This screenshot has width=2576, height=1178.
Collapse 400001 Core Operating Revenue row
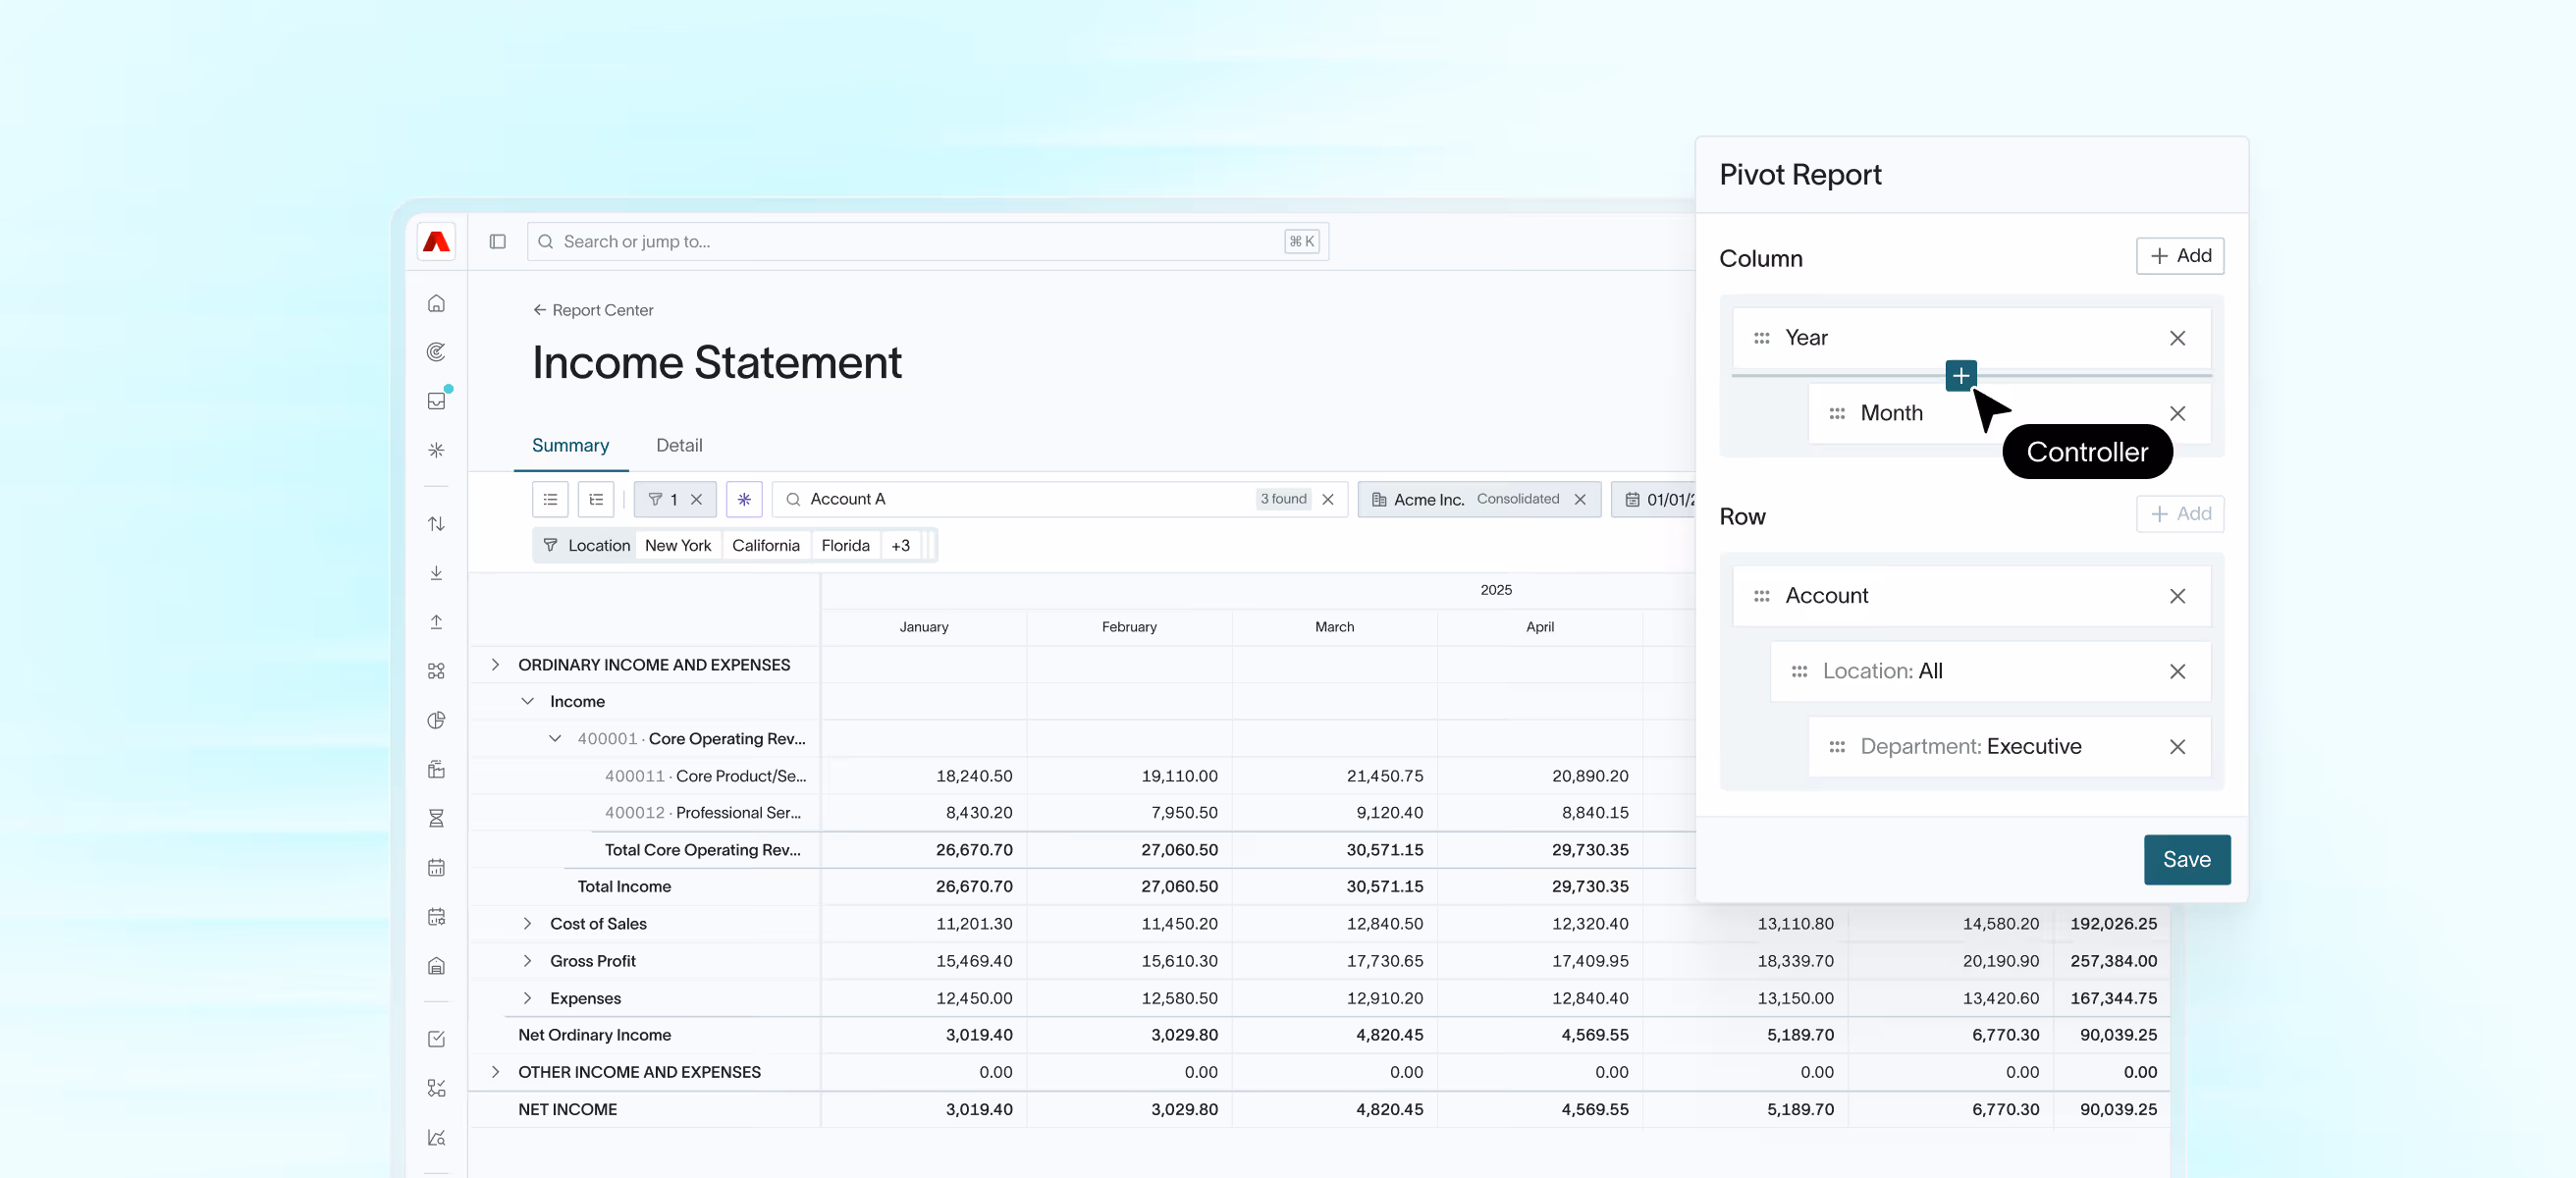[555, 739]
